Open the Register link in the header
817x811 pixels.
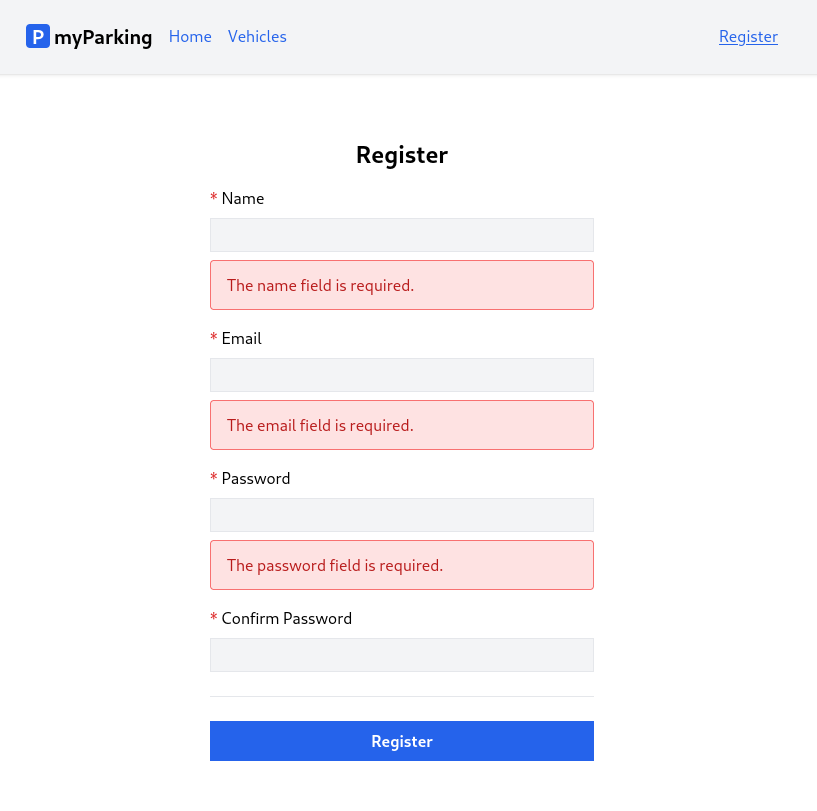748,36
